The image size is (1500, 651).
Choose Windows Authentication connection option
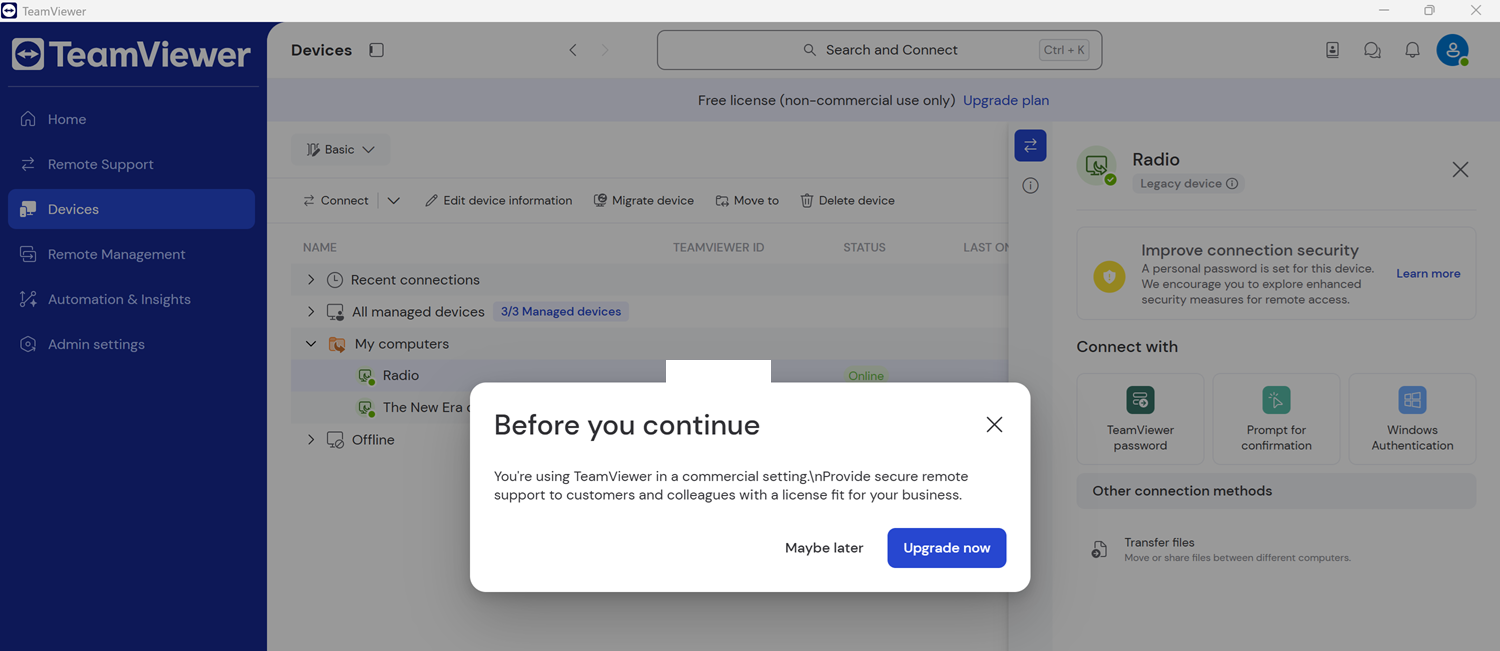click(1412, 419)
